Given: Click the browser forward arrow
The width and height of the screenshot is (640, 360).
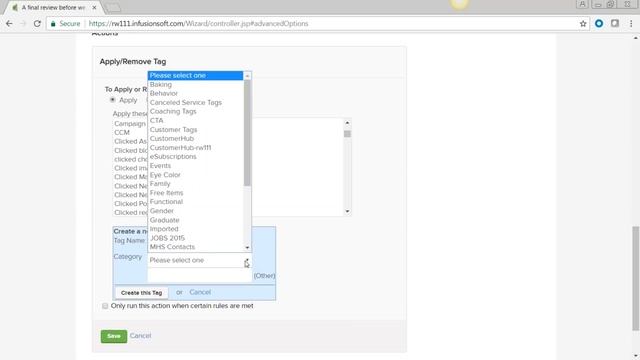Looking at the screenshot, I should tap(23, 24).
